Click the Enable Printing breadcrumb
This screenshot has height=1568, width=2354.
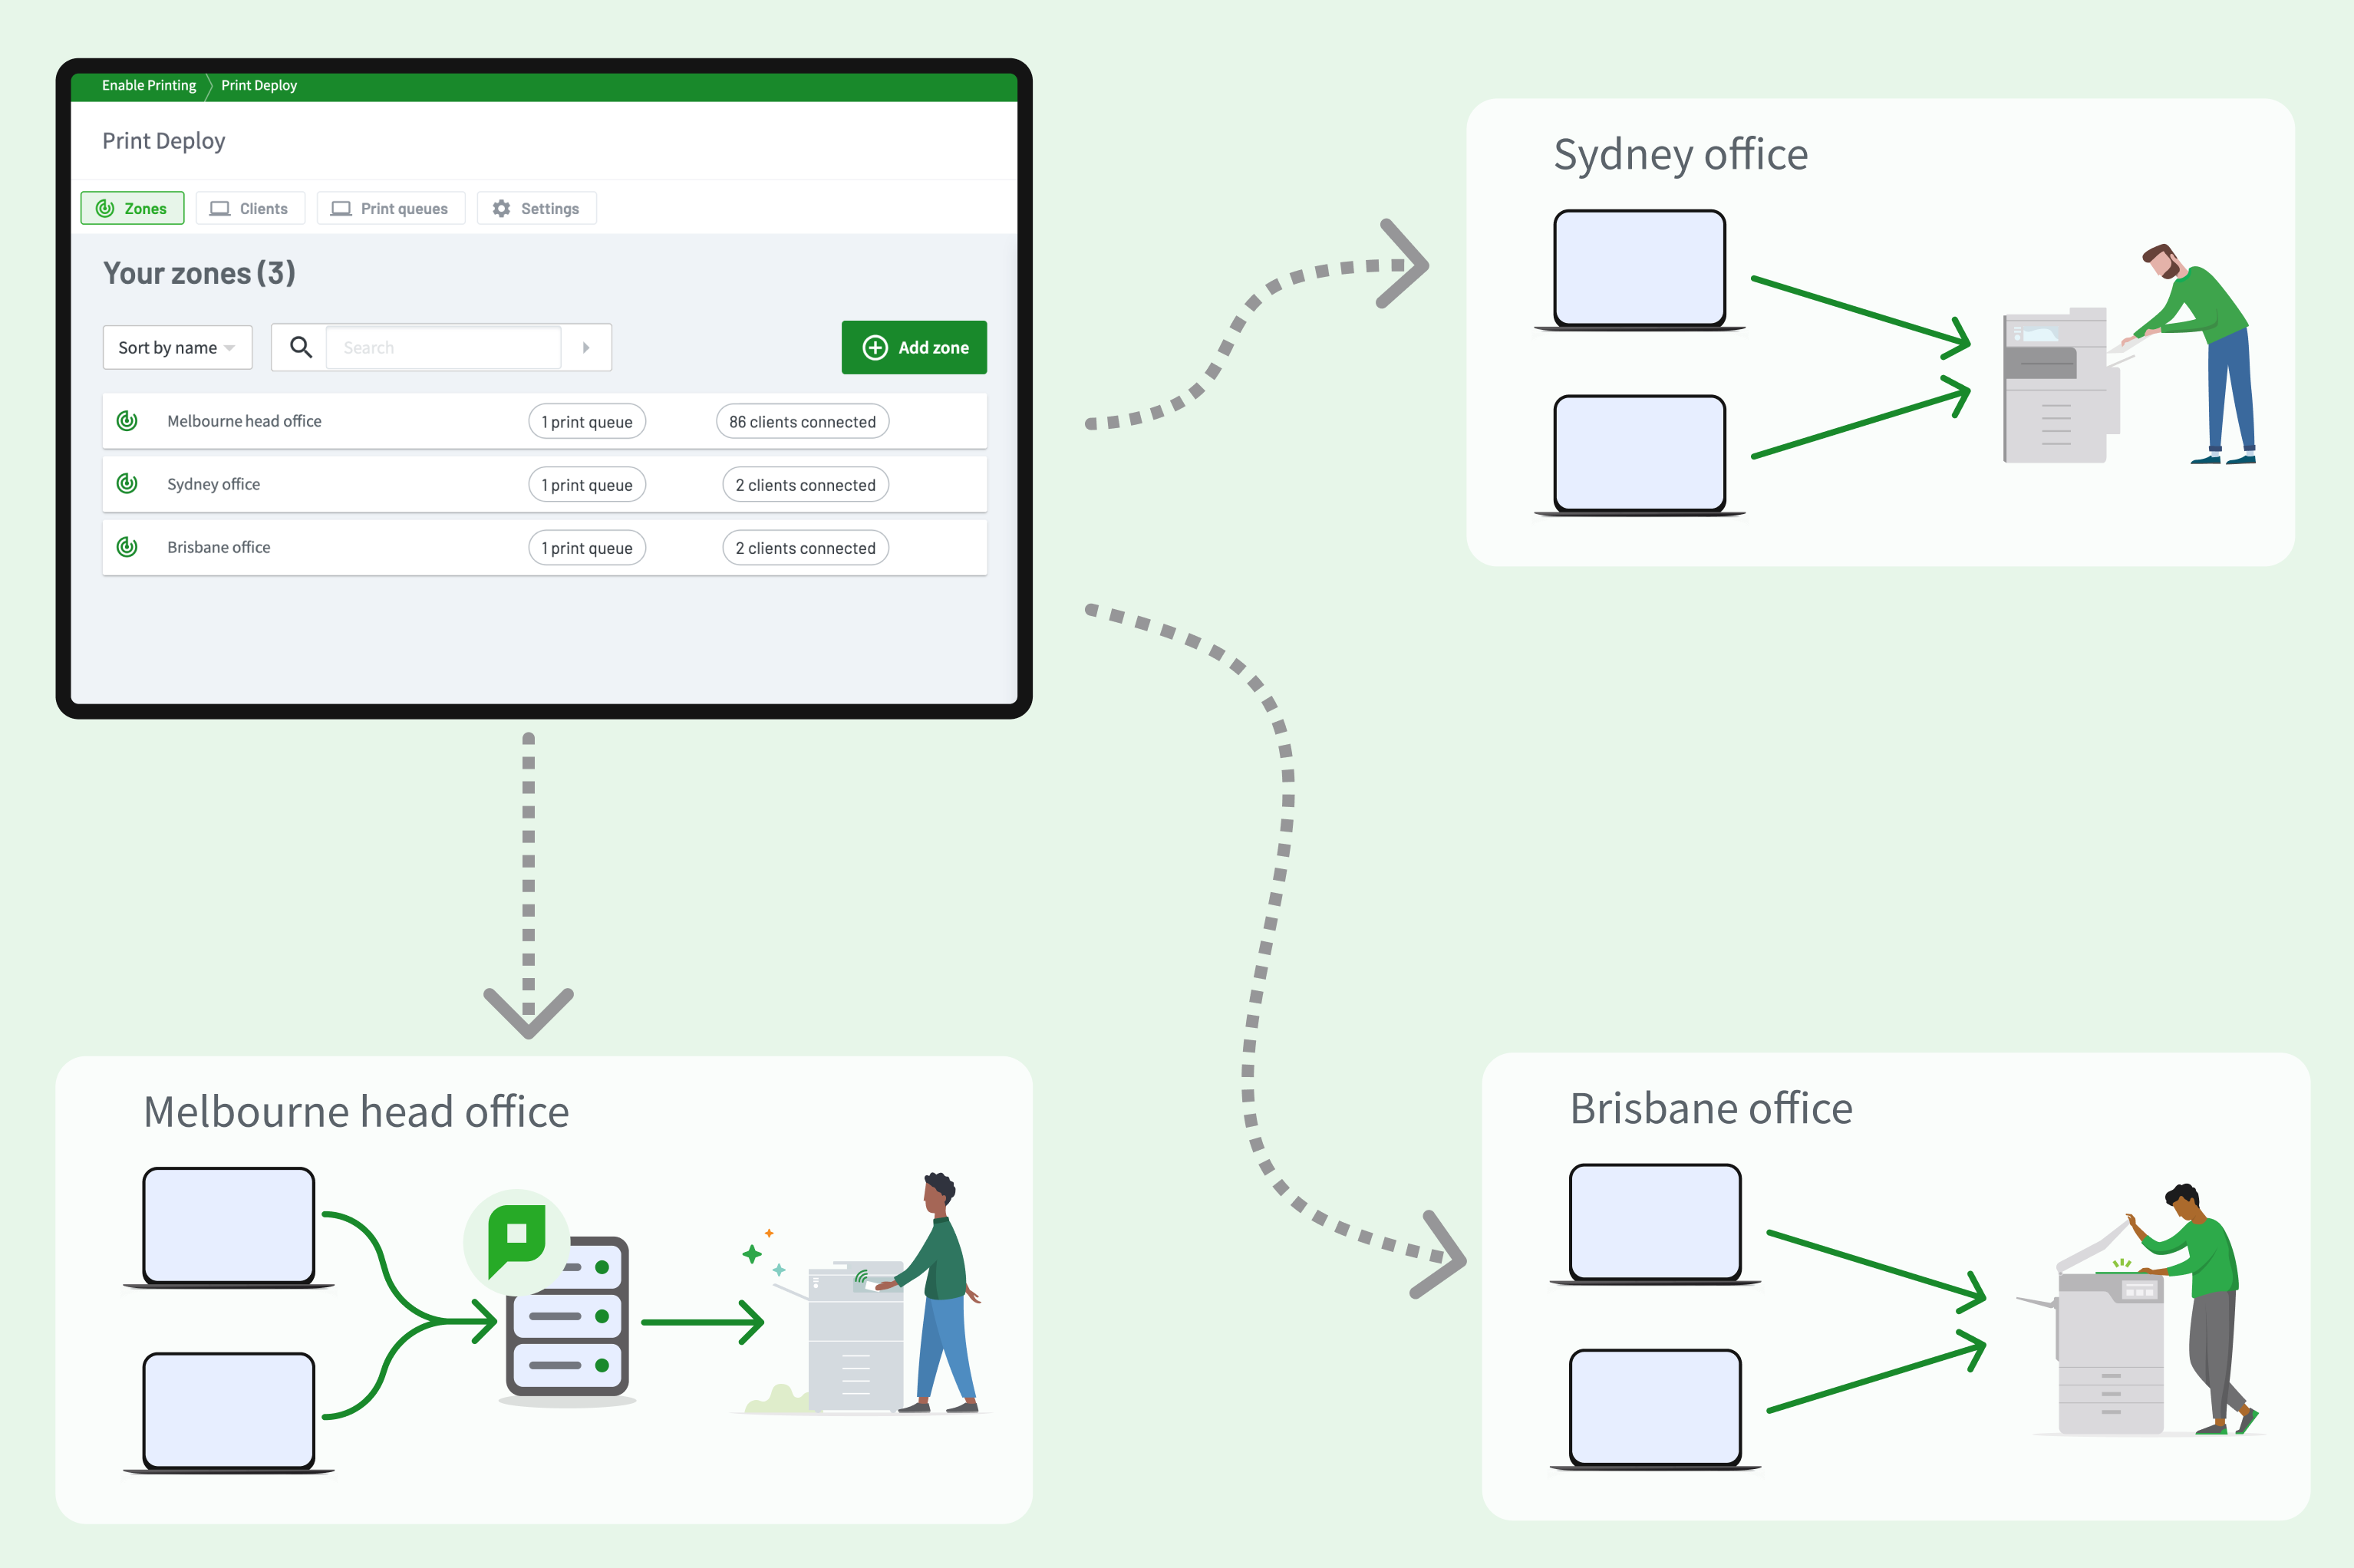tap(149, 85)
